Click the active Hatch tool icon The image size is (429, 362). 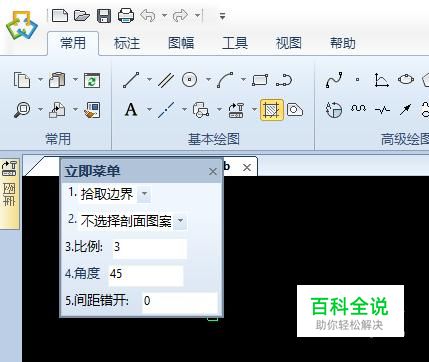[272, 110]
